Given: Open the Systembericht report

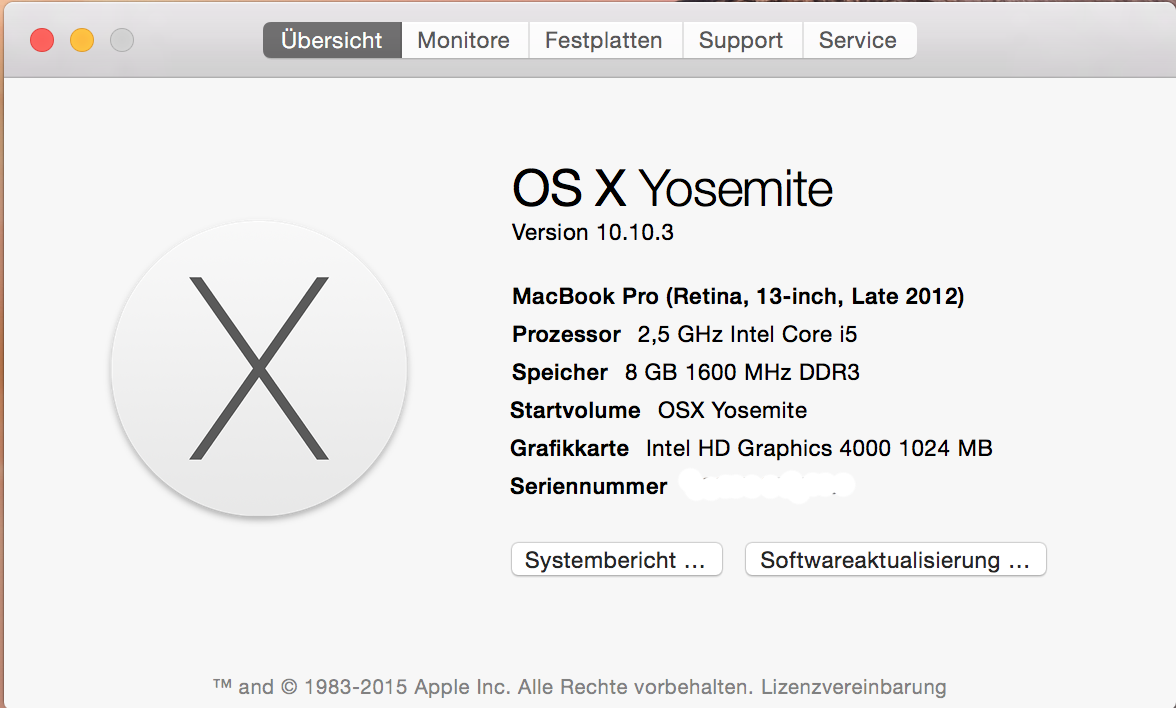Looking at the screenshot, I should 616,560.
